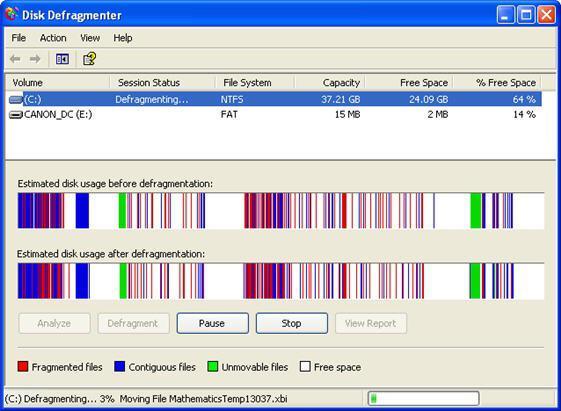
Task: Pause the defragmentation
Action: pos(213,323)
